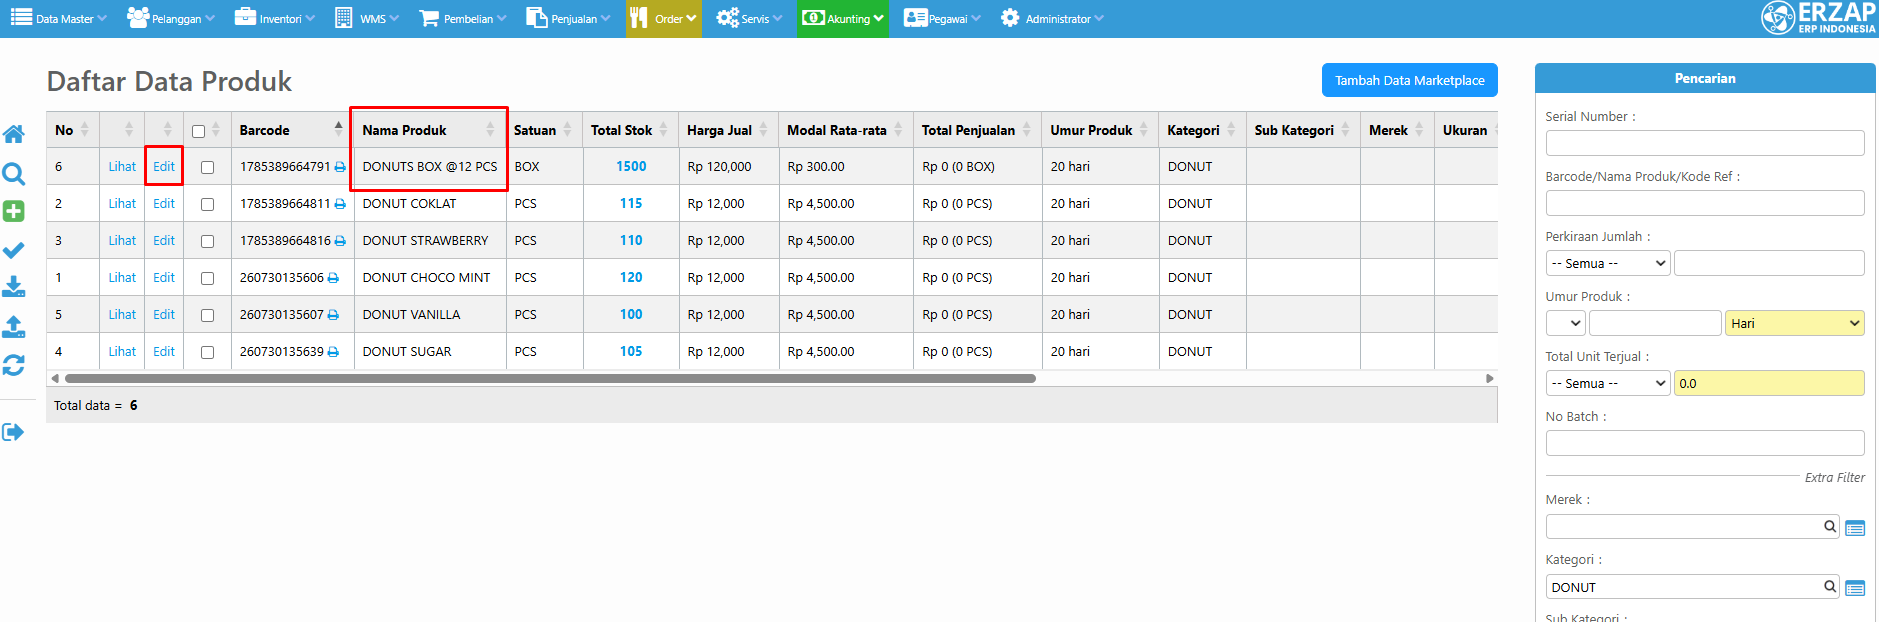Click the ERZAP ERP Indonesia logo

point(1818,18)
